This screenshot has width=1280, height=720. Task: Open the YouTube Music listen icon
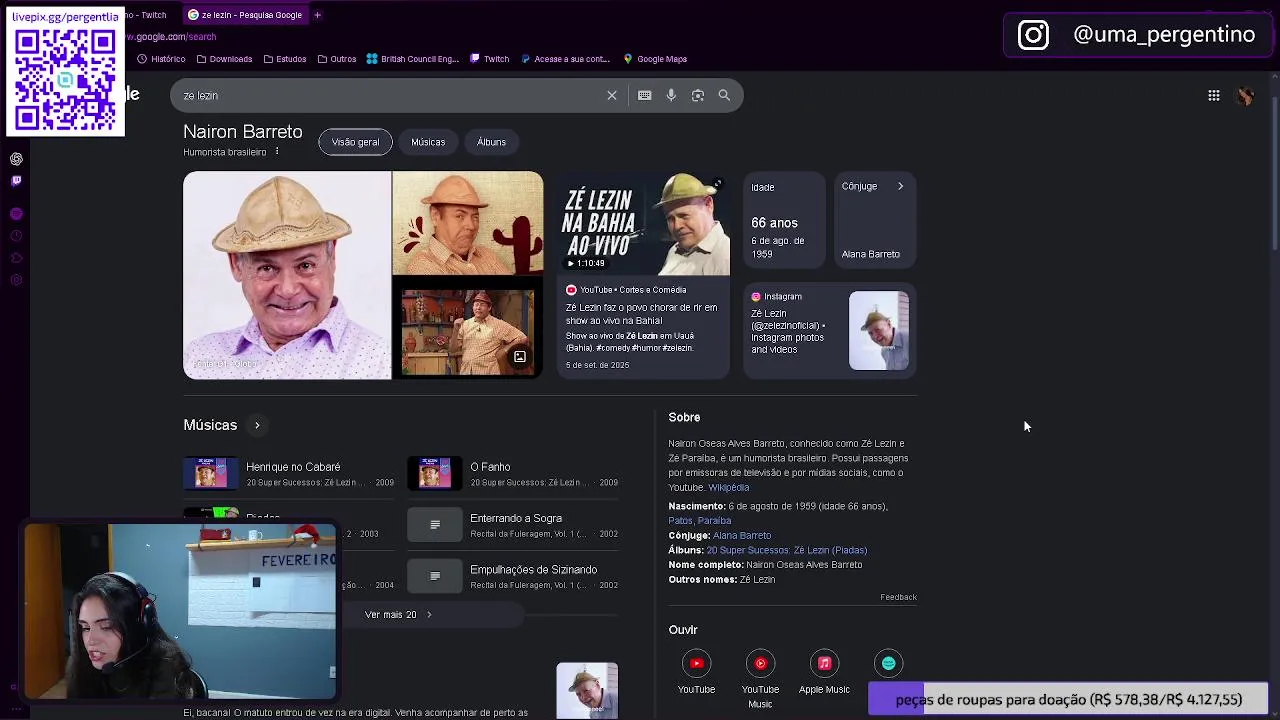pyautogui.click(x=760, y=663)
